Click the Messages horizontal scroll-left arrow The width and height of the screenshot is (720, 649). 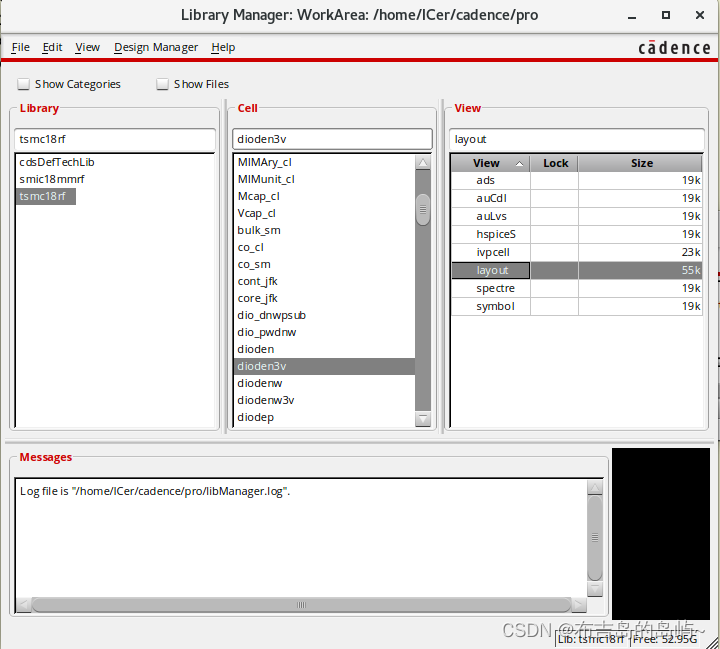point(23,604)
